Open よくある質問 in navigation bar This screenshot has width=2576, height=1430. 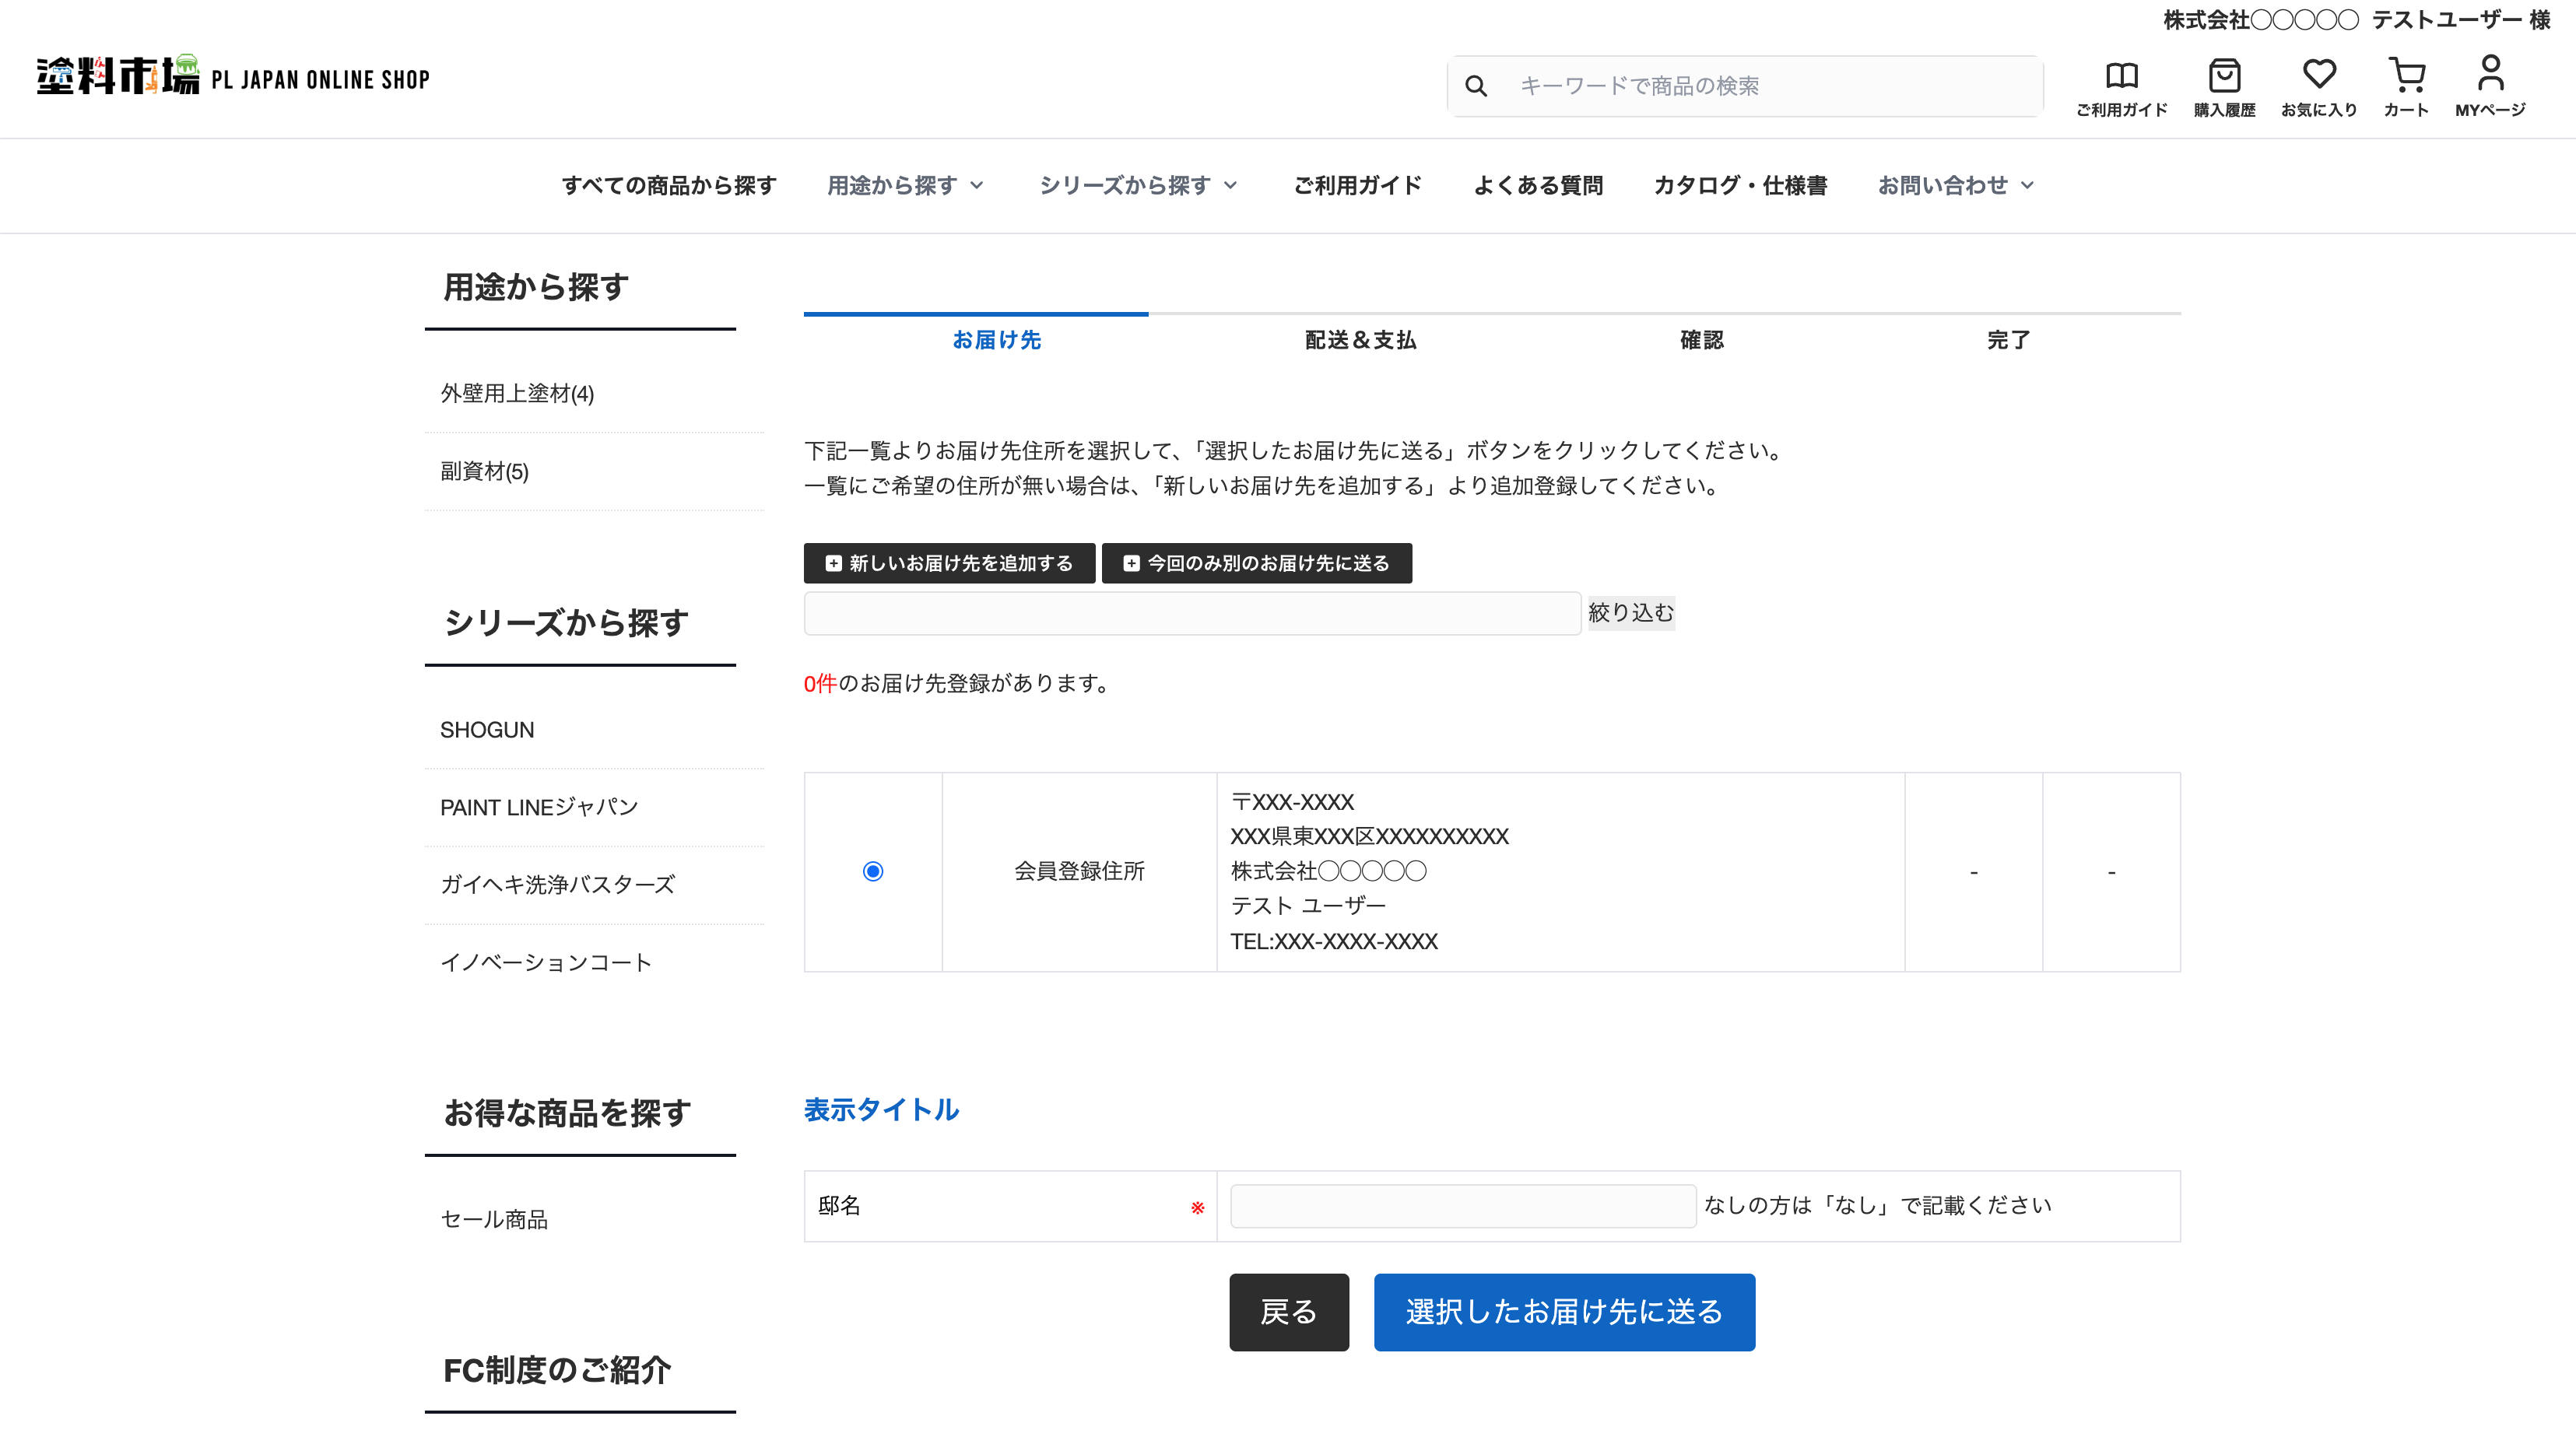pos(1537,185)
